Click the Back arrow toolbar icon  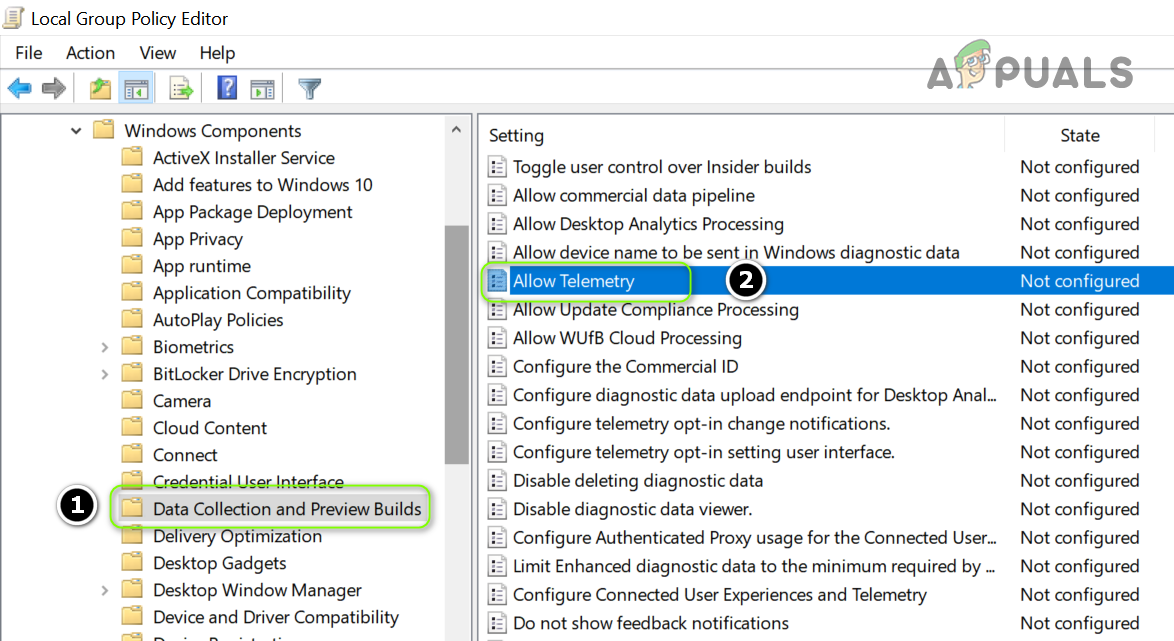[19, 89]
